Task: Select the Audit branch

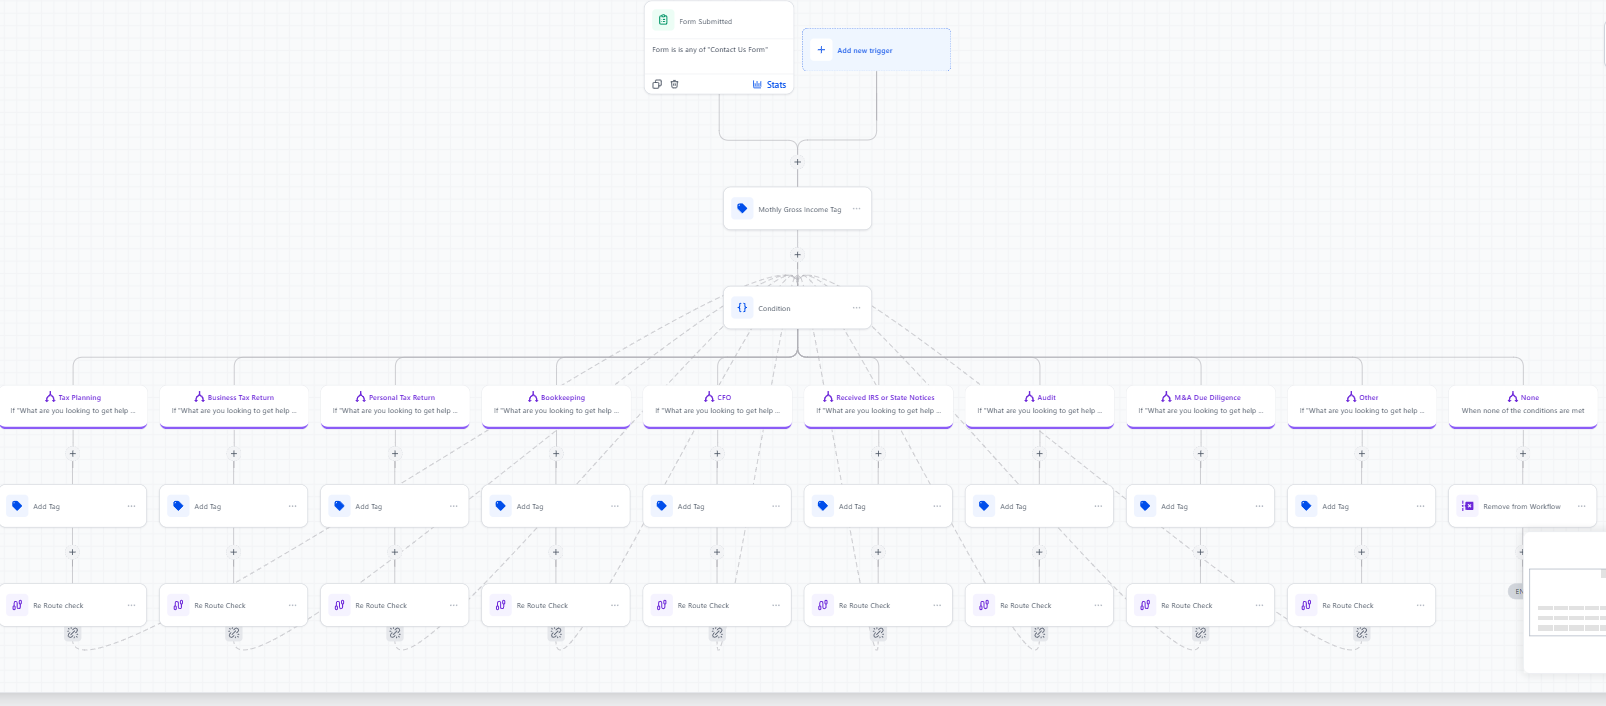Action: click(1039, 406)
